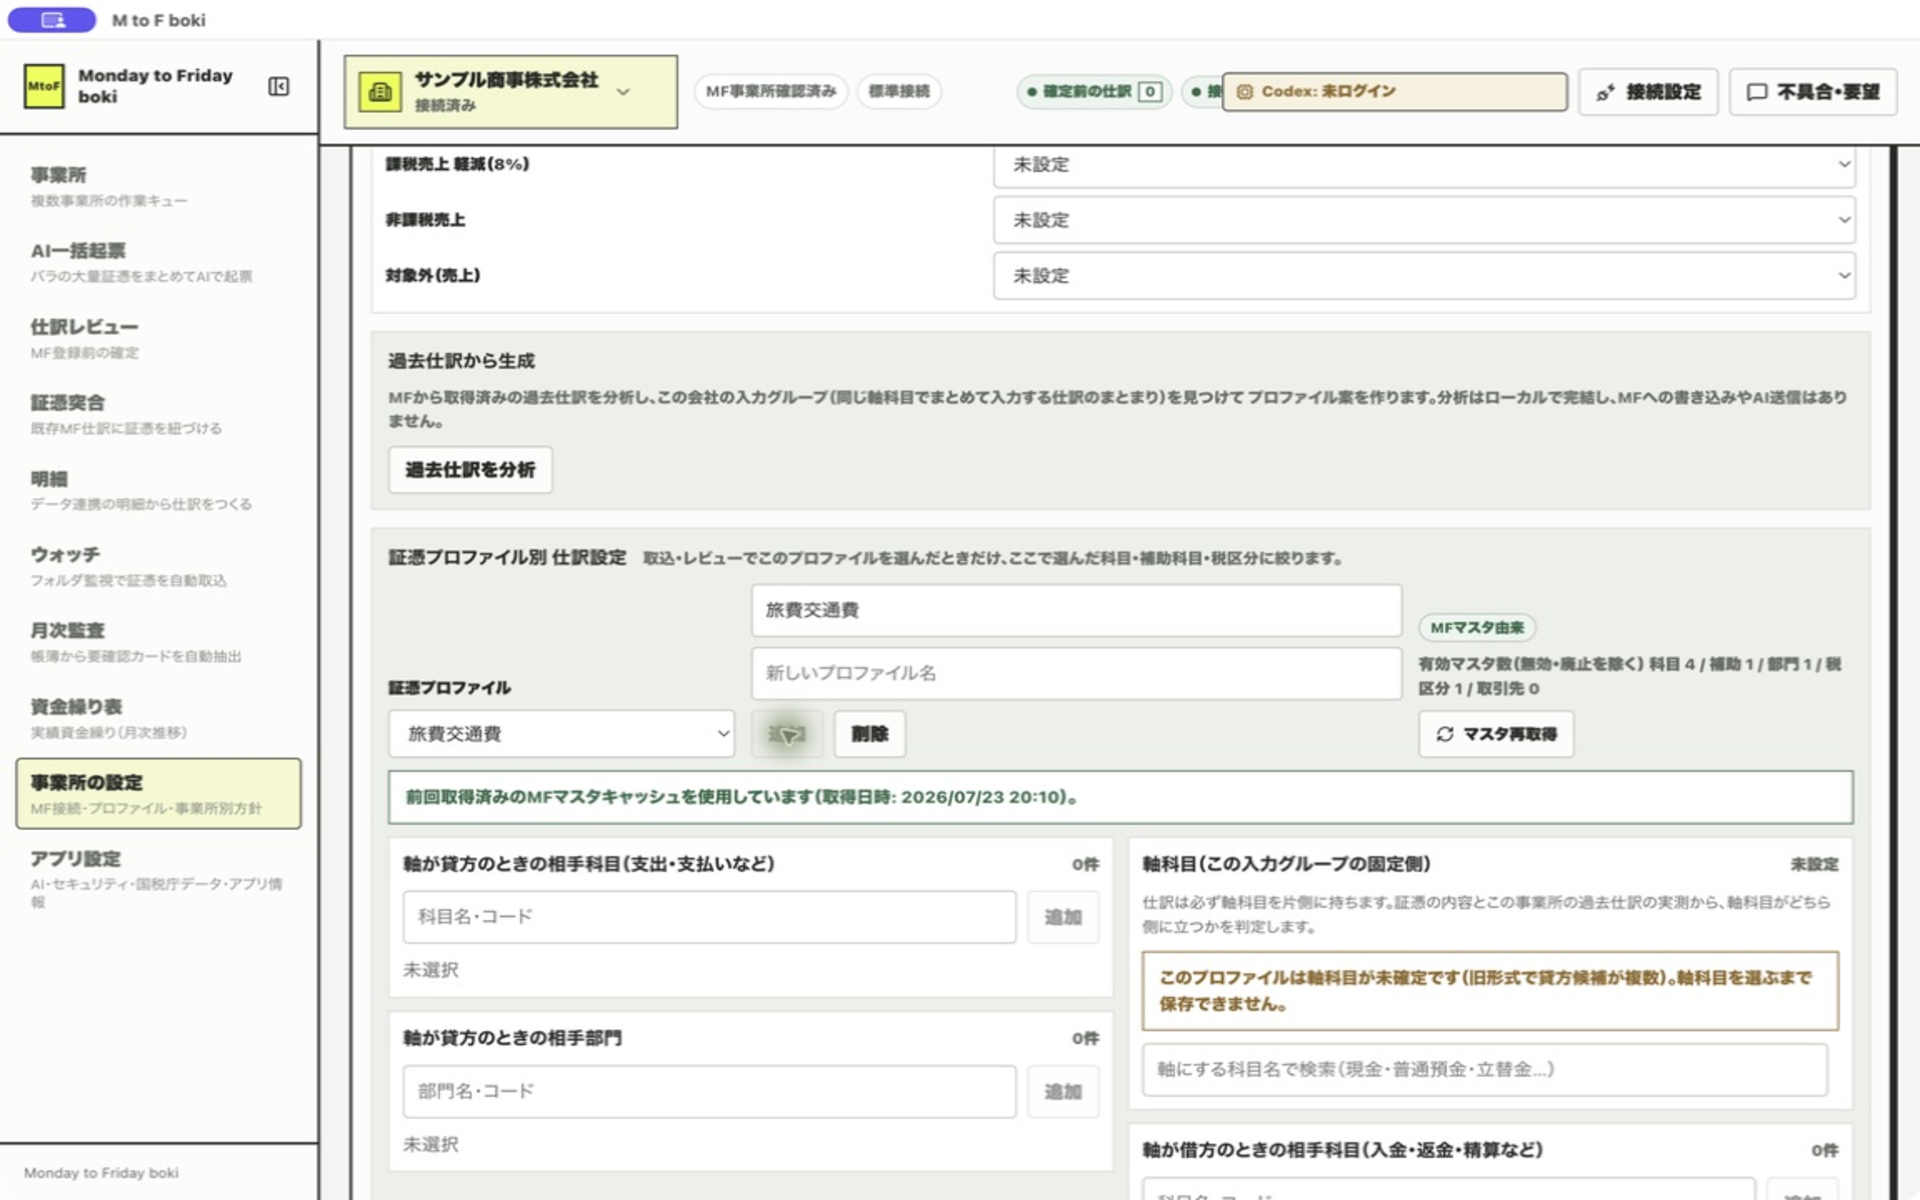Open 仕訳レビュー in the sidebar

tap(159, 338)
